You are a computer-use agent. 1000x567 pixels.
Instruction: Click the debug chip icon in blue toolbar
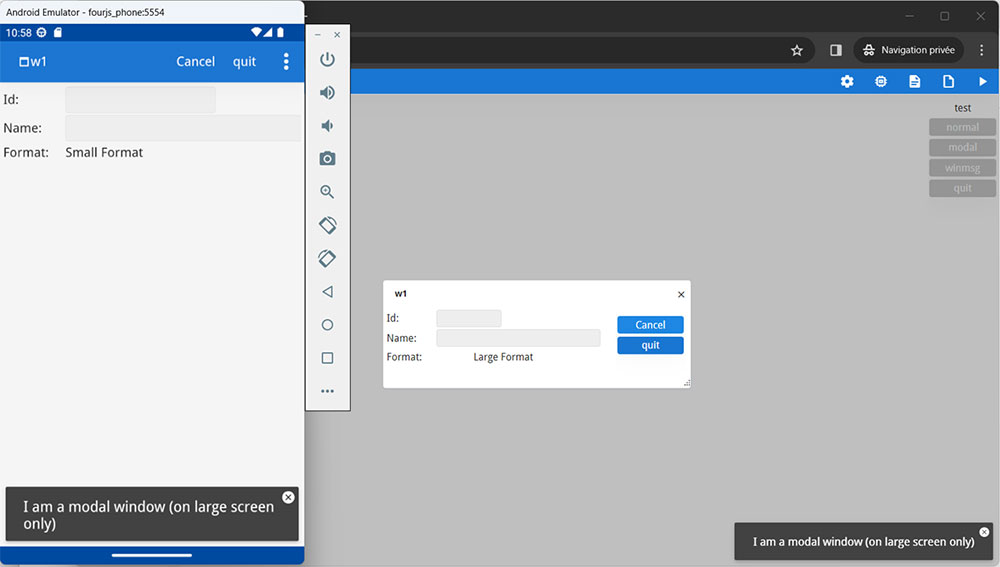point(881,81)
